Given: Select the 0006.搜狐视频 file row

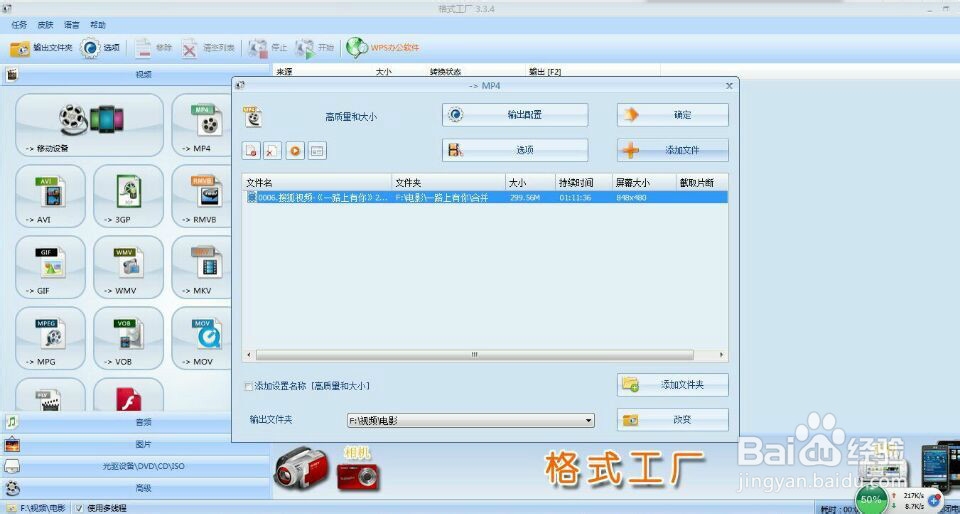Looking at the screenshot, I should point(486,197).
